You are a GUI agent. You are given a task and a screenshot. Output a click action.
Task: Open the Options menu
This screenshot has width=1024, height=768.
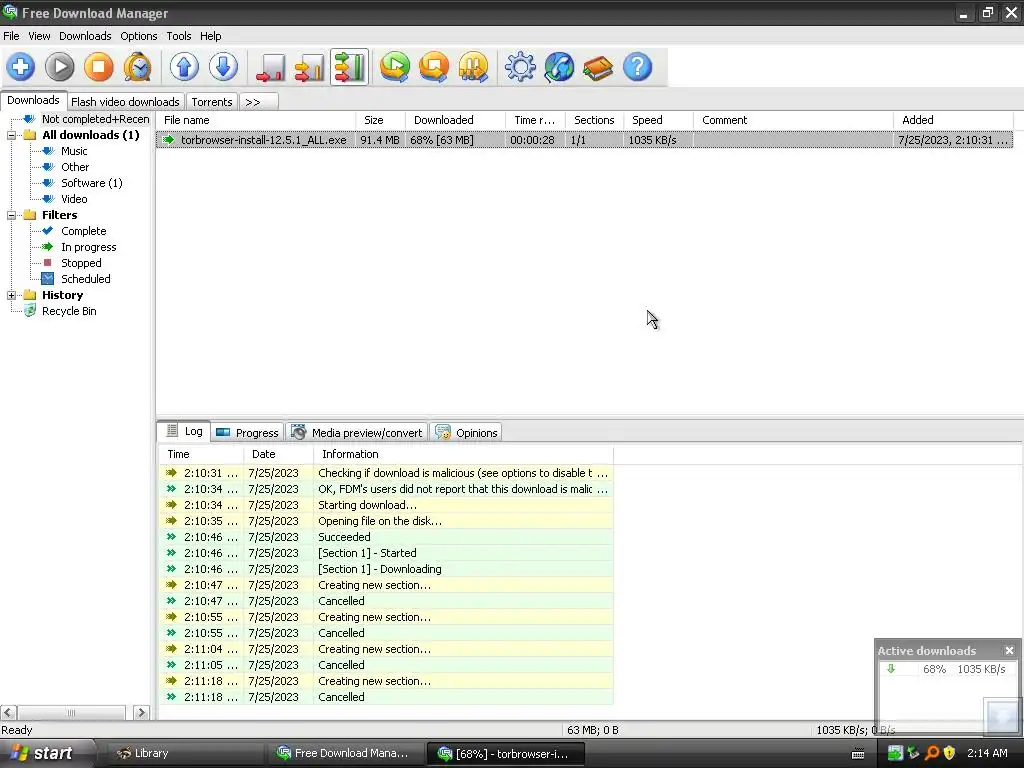138,36
